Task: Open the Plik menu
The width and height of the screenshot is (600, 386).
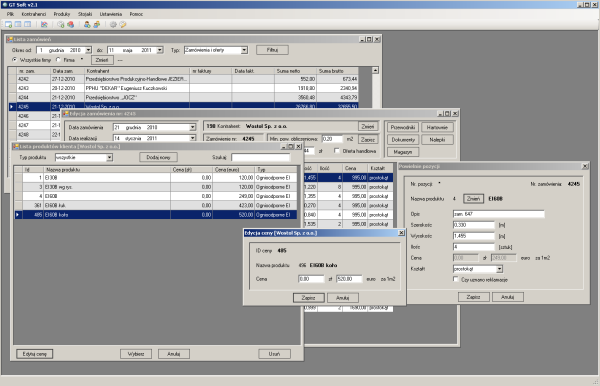Action: (x=10, y=14)
